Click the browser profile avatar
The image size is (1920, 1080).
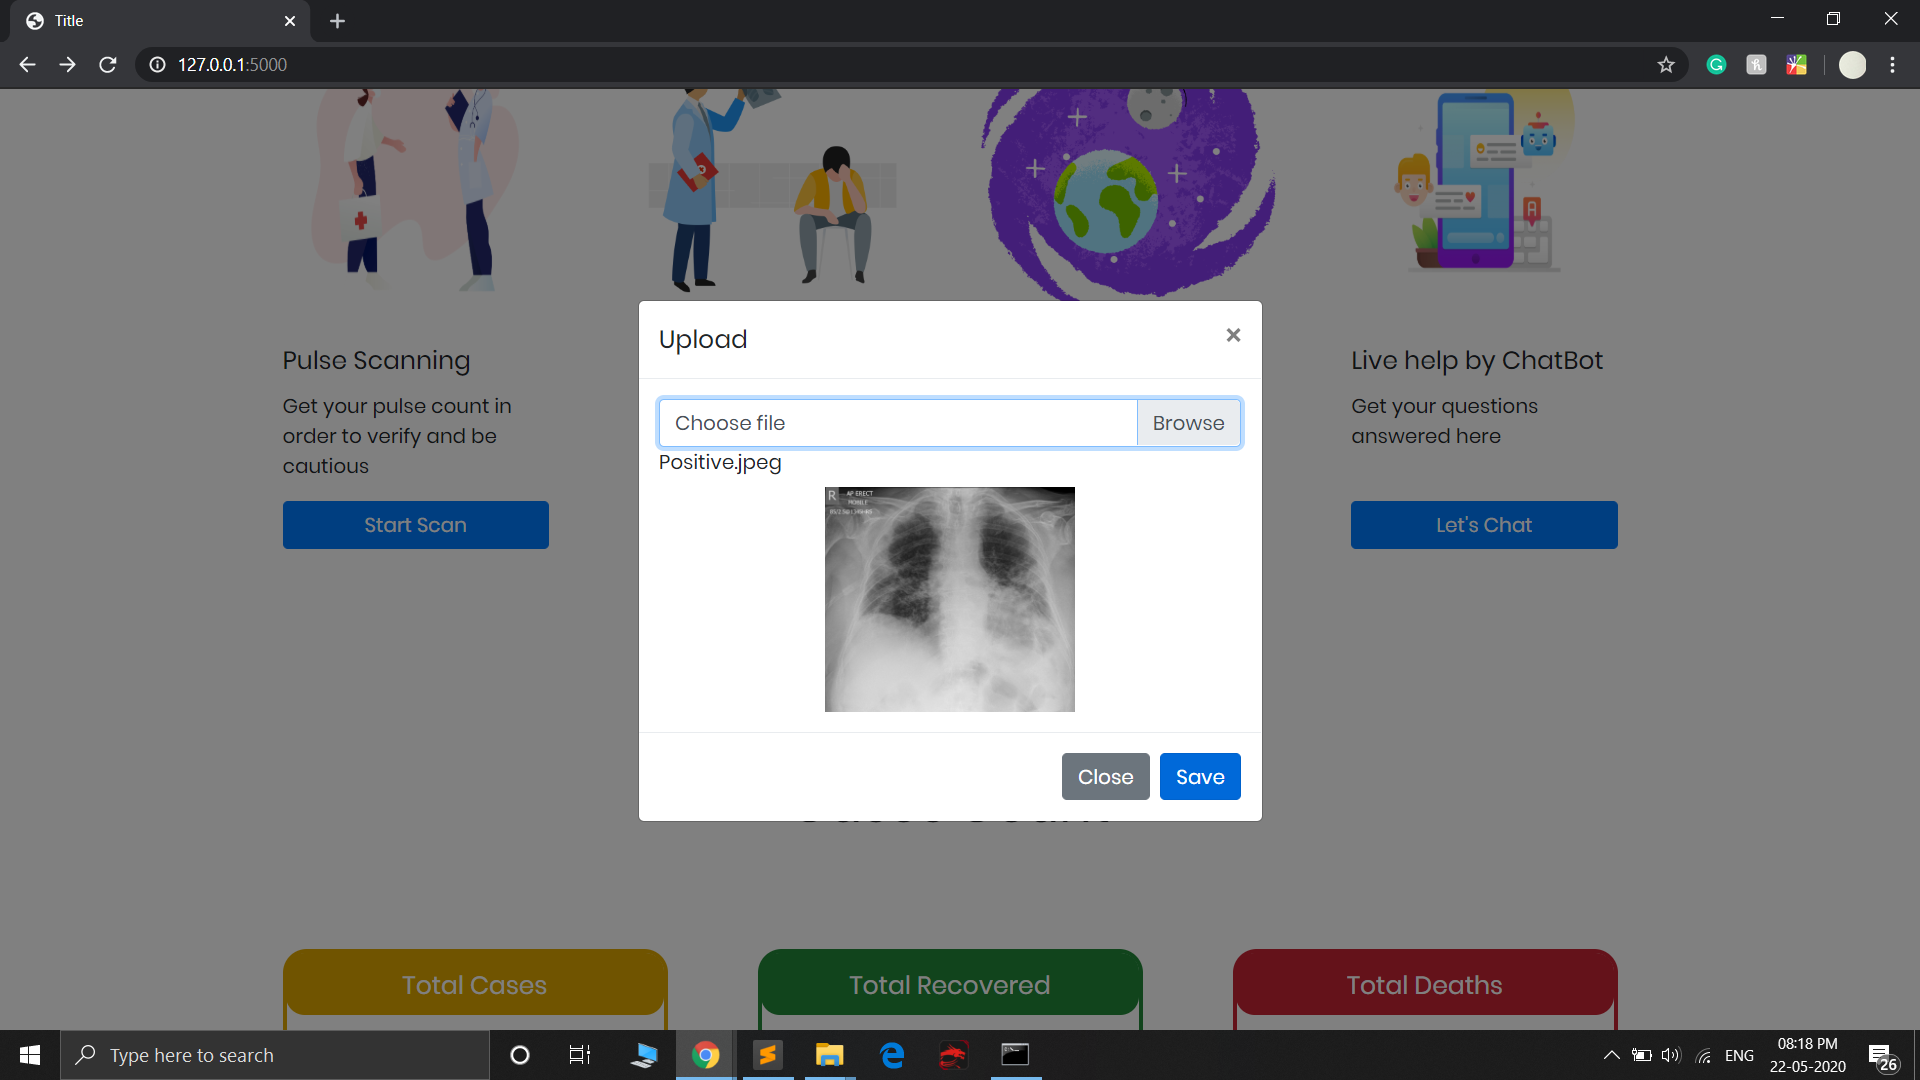pyautogui.click(x=1852, y=65)
